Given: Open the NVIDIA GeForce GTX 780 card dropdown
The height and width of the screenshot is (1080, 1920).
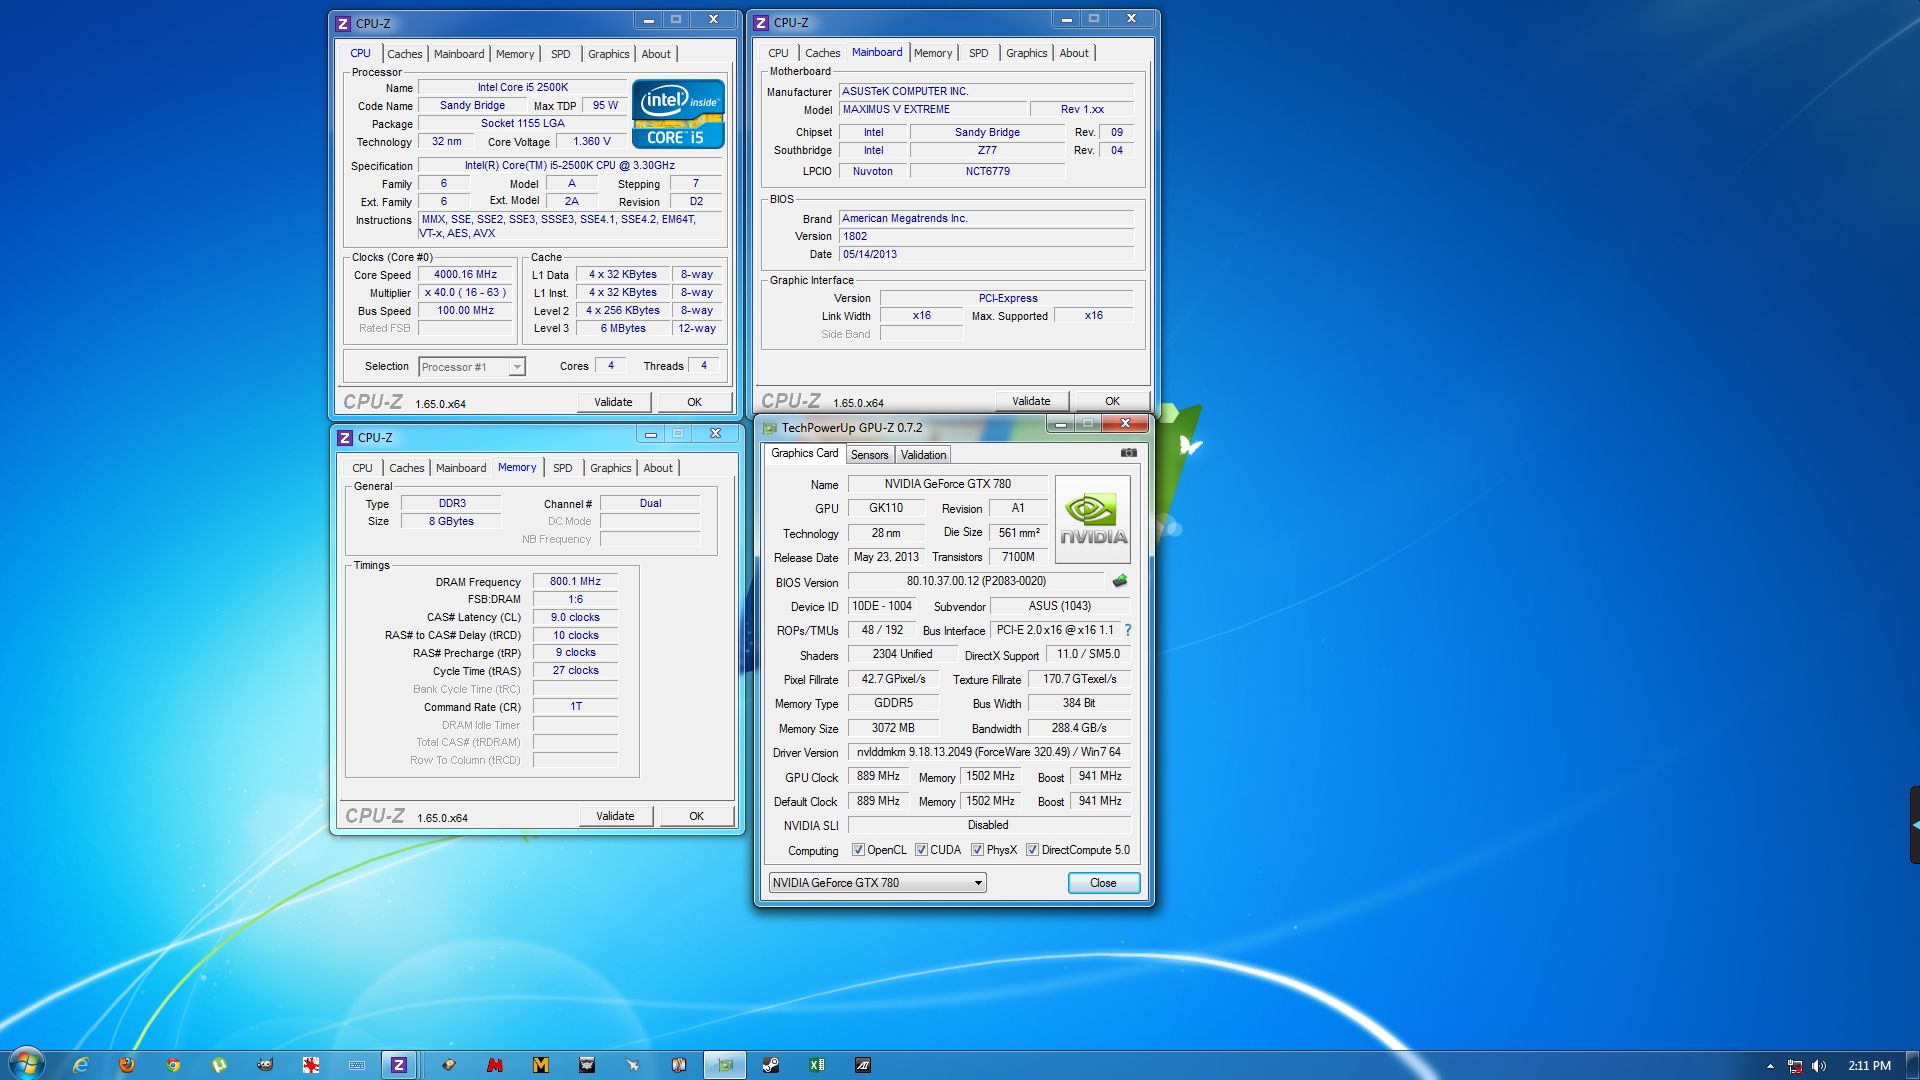Looking at the screenshot, I should 877,883.
